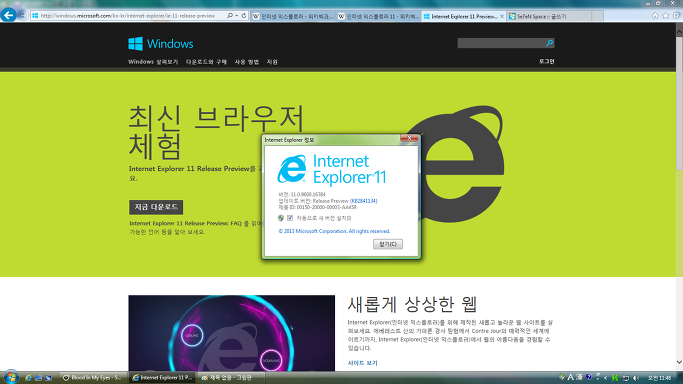Click the blue help icon in language bar
The image size is (683, 384).
[589, 377]
